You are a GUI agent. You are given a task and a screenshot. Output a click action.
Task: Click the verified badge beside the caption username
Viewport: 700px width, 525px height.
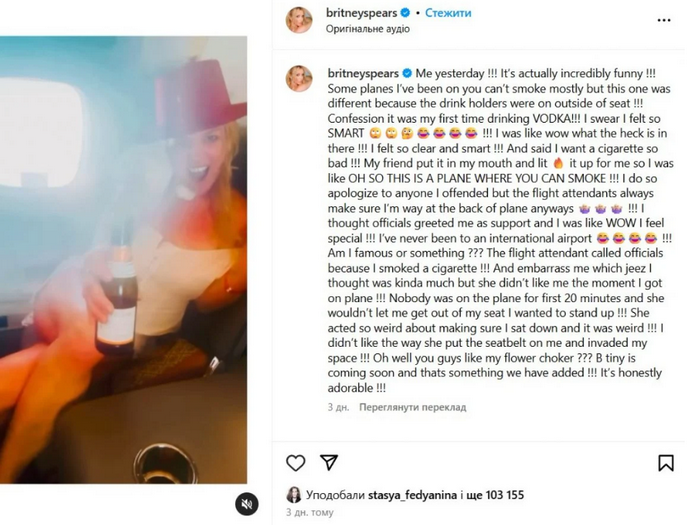coord(407,73)
